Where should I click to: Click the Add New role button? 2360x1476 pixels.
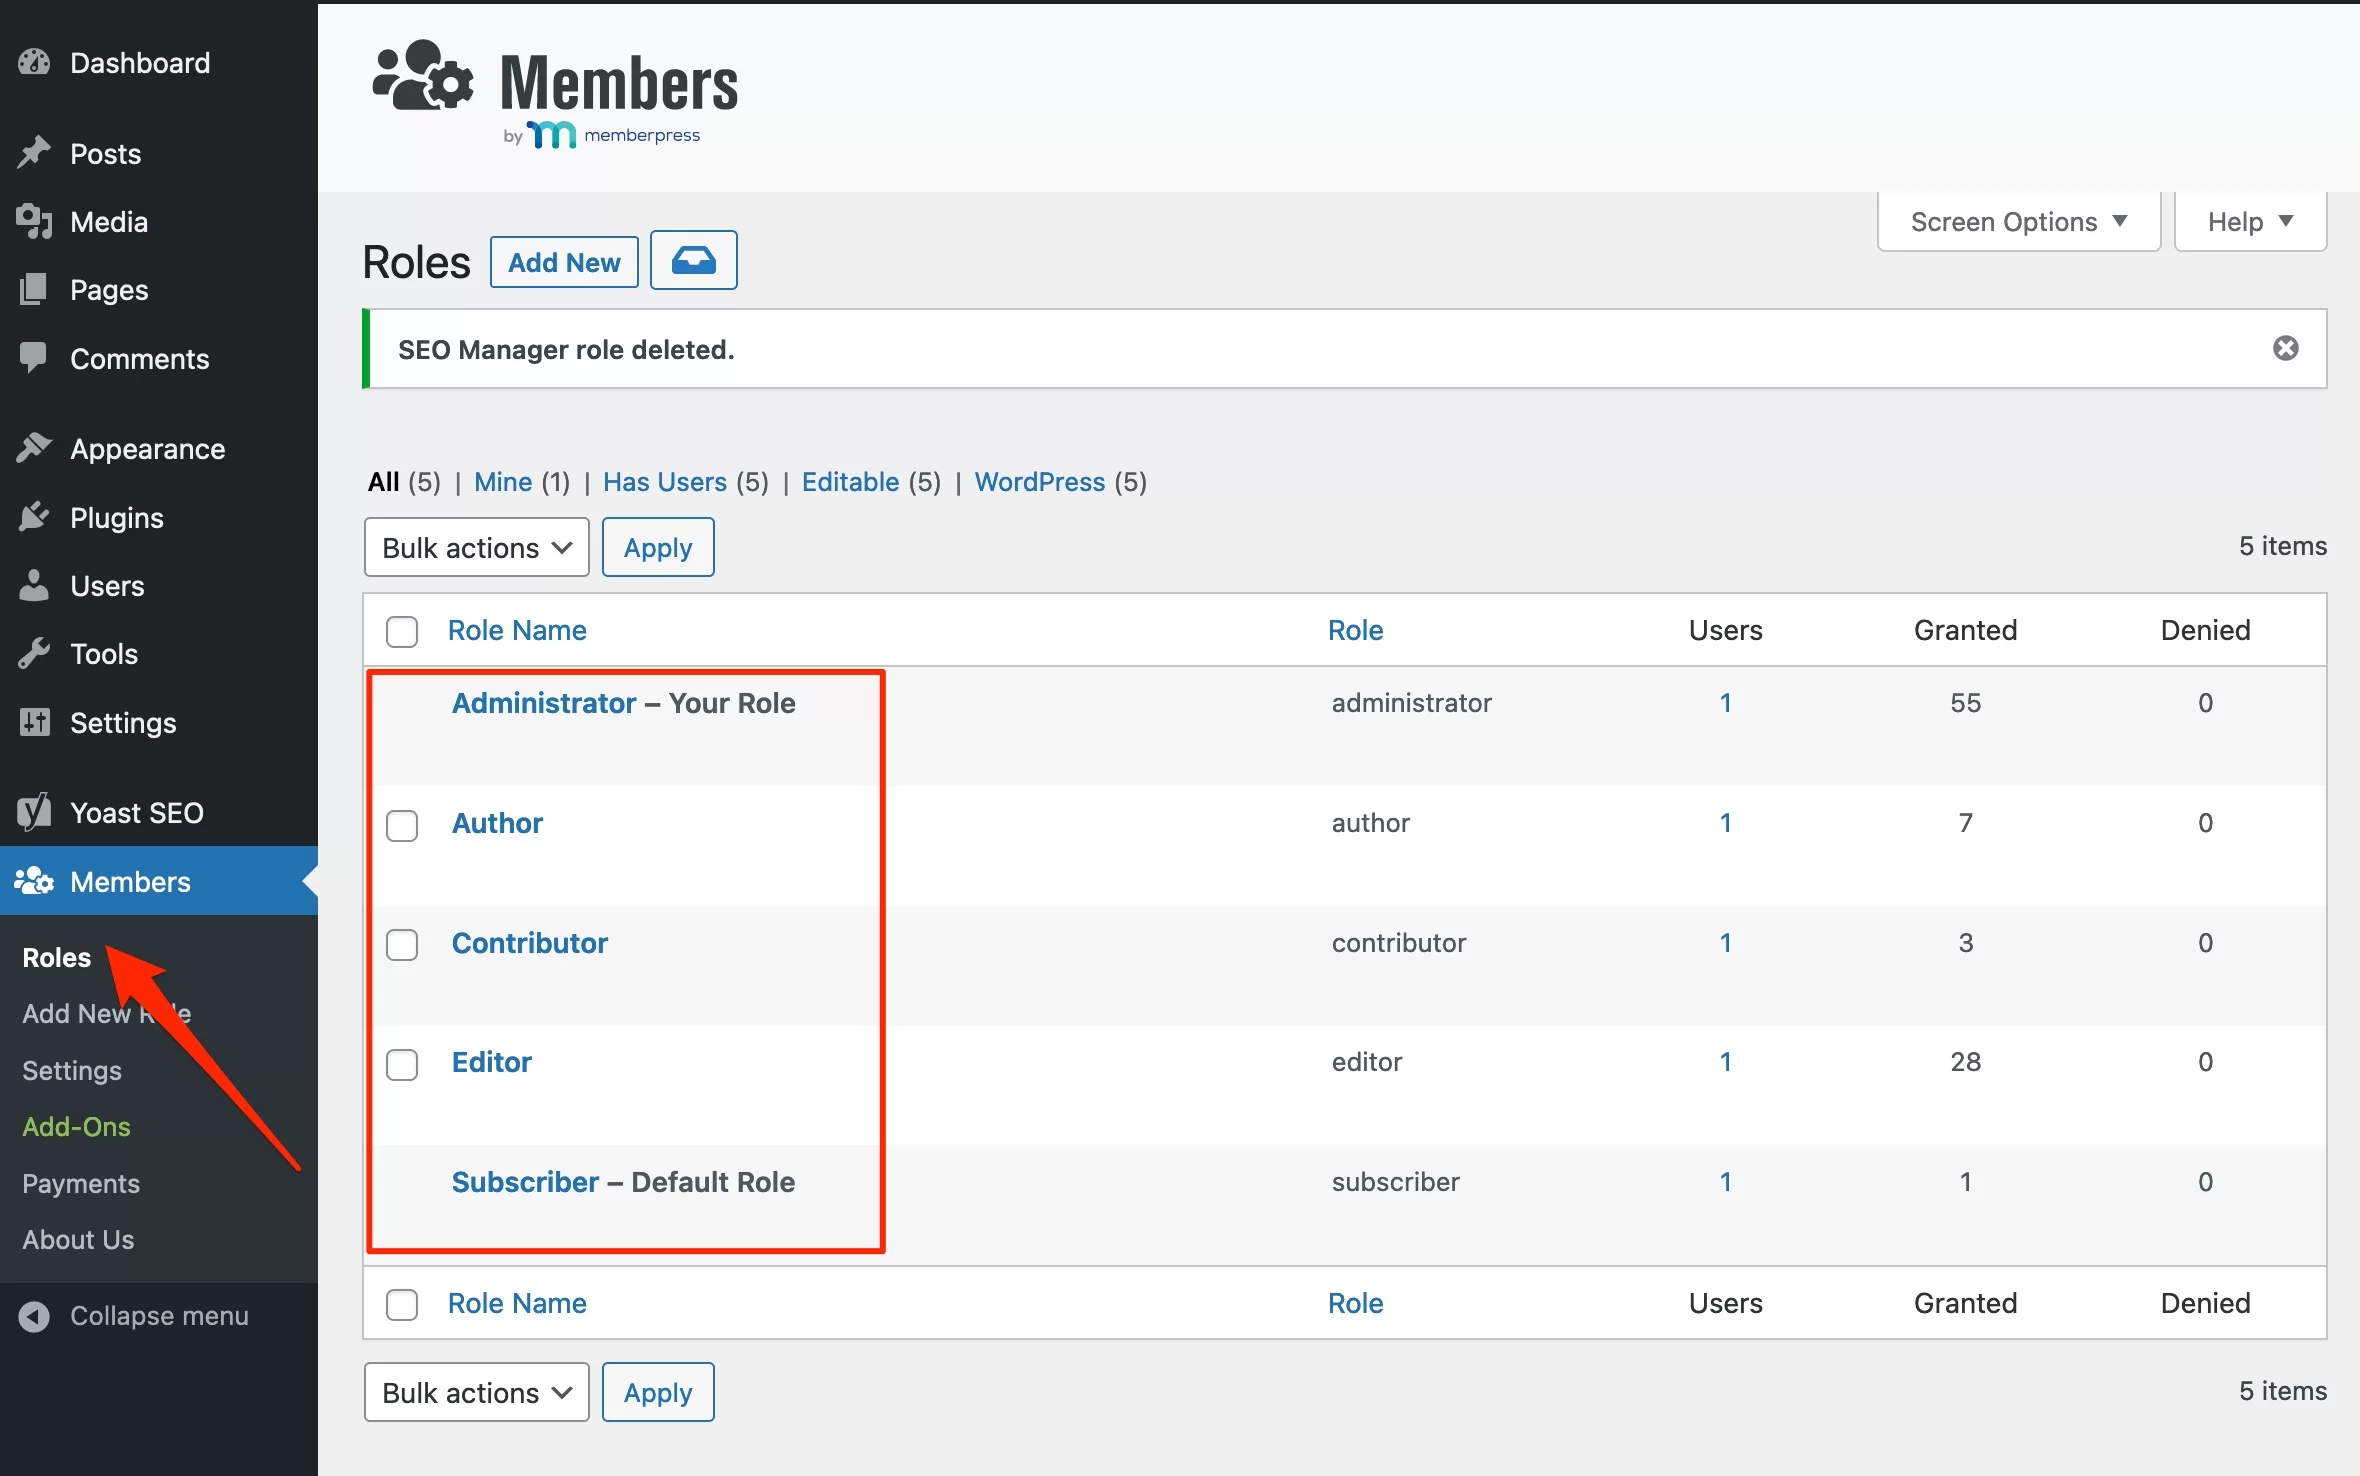[x=564, y=262]
